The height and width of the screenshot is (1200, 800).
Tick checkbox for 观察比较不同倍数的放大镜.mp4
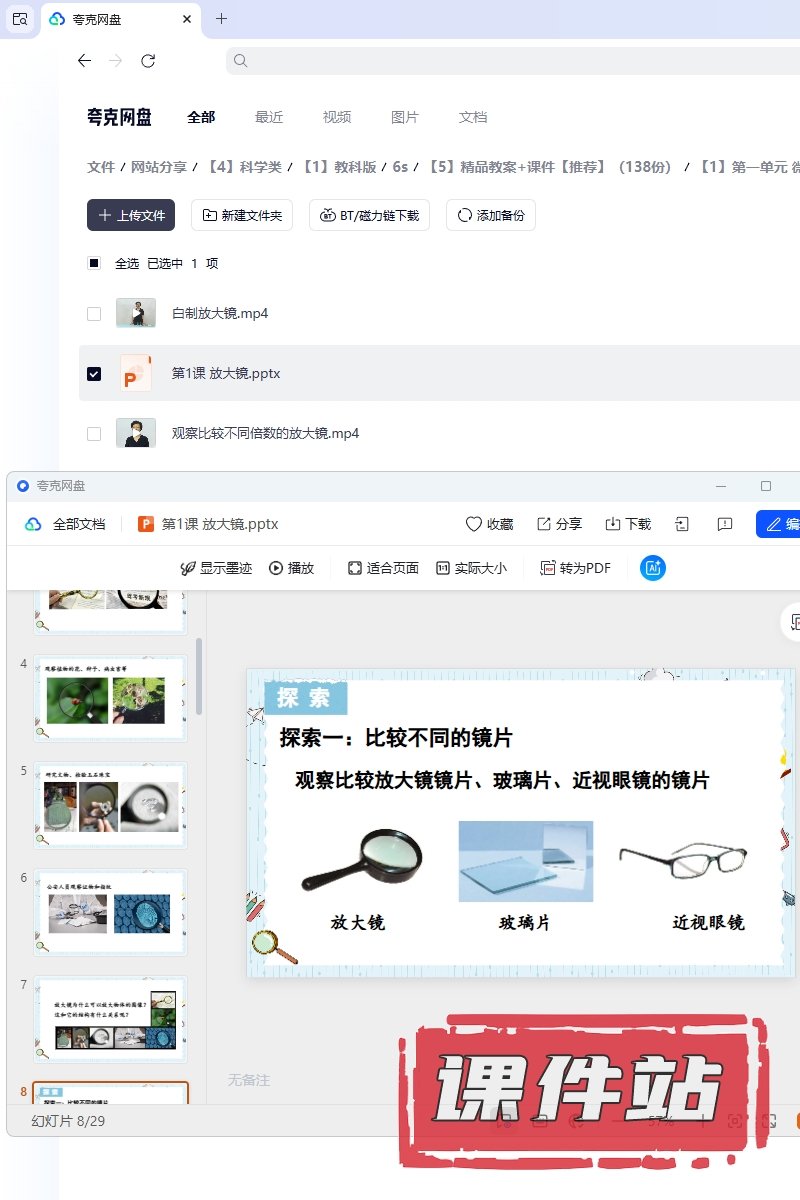pos(94,434)
